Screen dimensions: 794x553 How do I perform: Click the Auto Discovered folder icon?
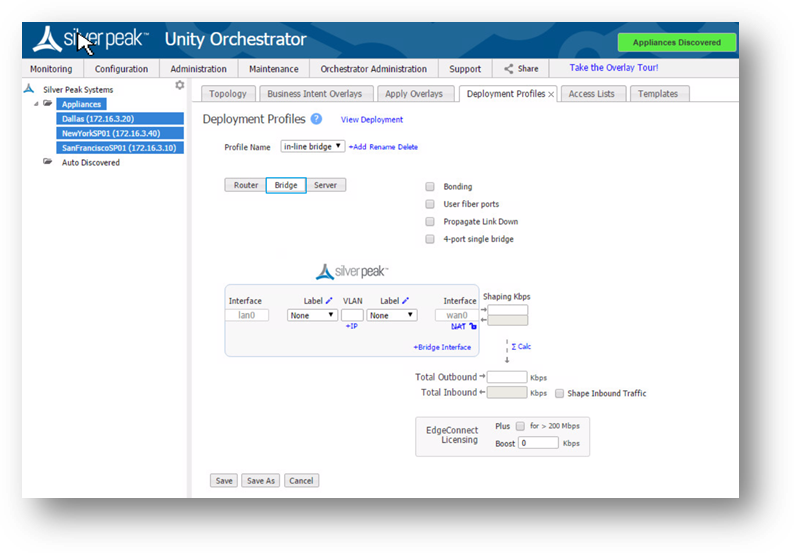pyautogui.click(x=48, y=162)
